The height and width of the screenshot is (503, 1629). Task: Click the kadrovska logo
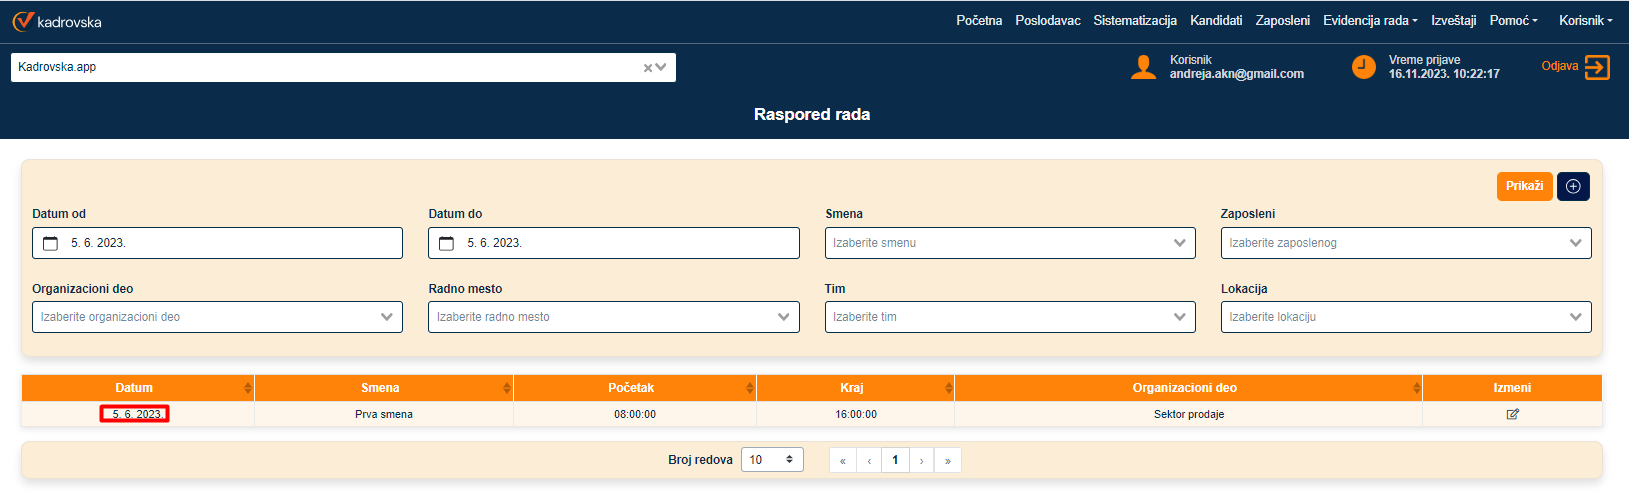pyautogui.click(x=57, y=21)
